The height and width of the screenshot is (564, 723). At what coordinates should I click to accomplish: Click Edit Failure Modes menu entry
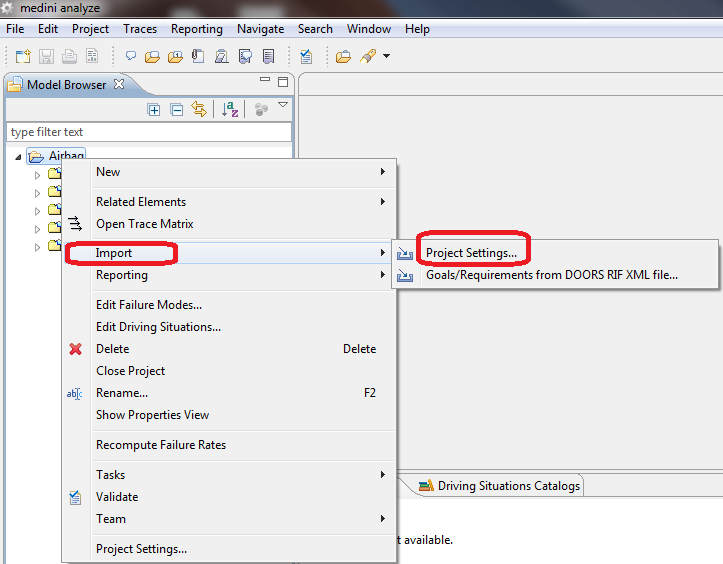[x=148, y=305]
